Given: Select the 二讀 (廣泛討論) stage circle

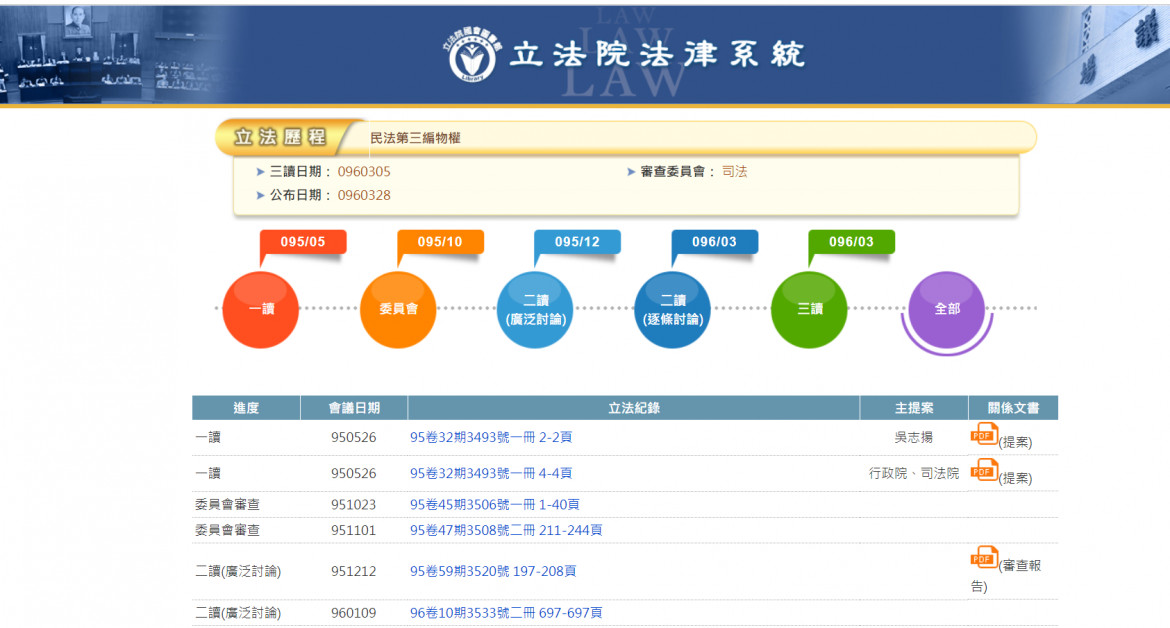Looking at the screenshot, I should tap(535, 310).
